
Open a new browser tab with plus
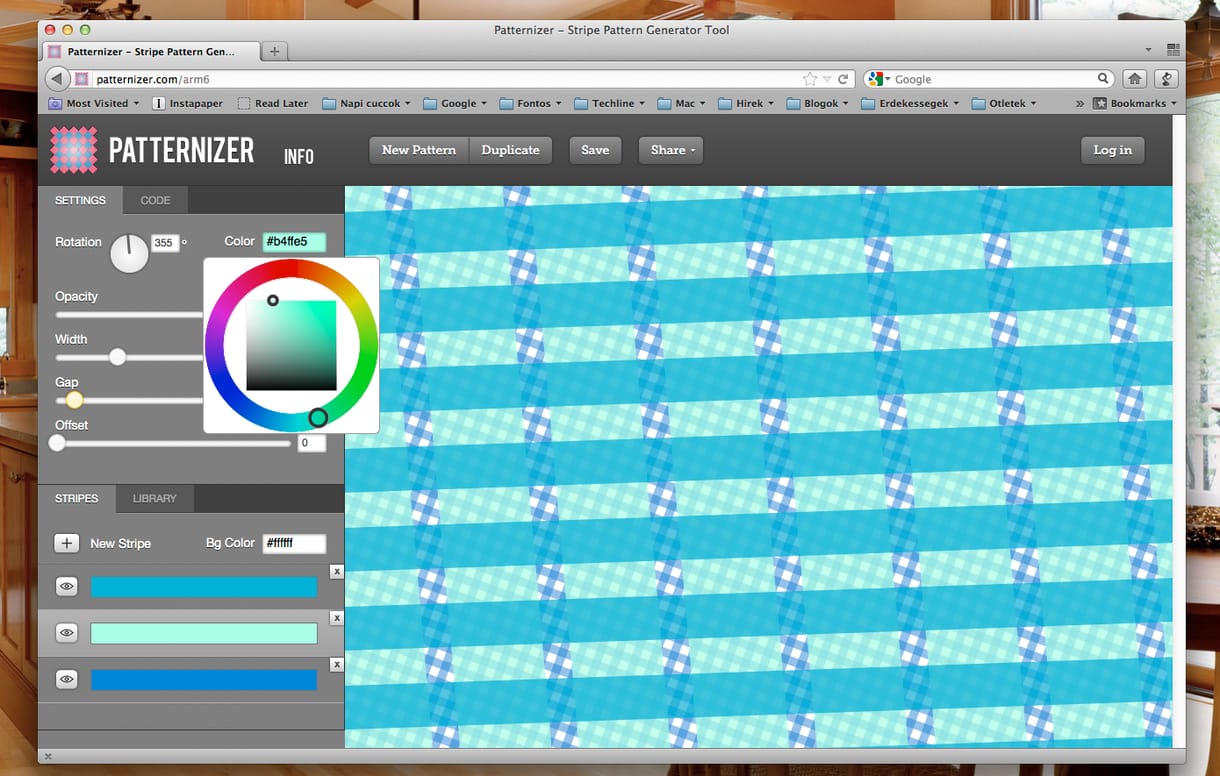pos(275,51)
